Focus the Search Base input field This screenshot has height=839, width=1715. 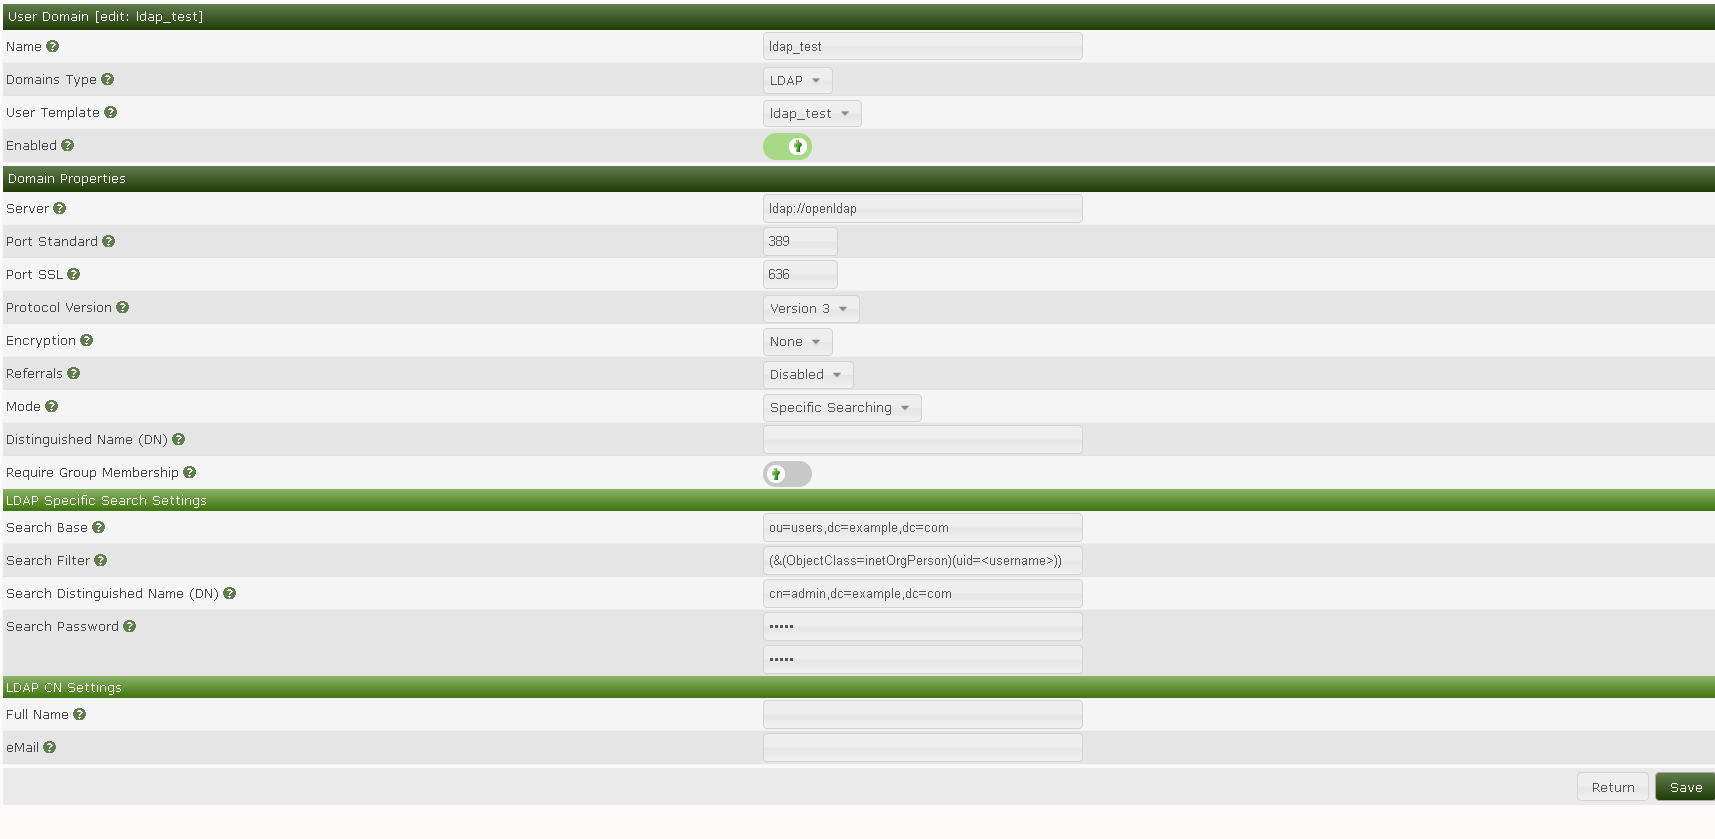922,527
